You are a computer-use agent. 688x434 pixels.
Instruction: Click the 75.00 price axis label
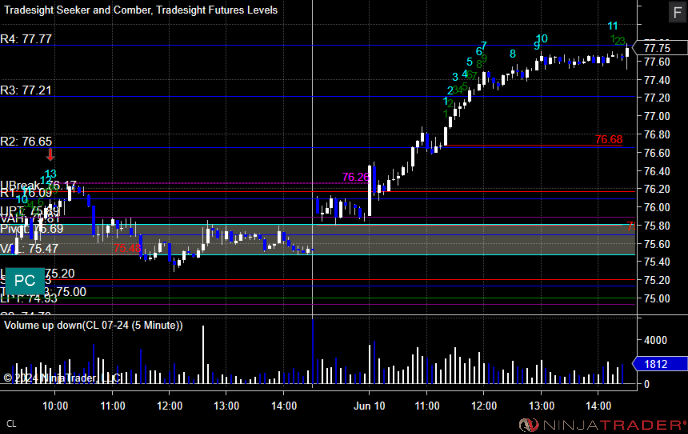(x=657, y=298)
